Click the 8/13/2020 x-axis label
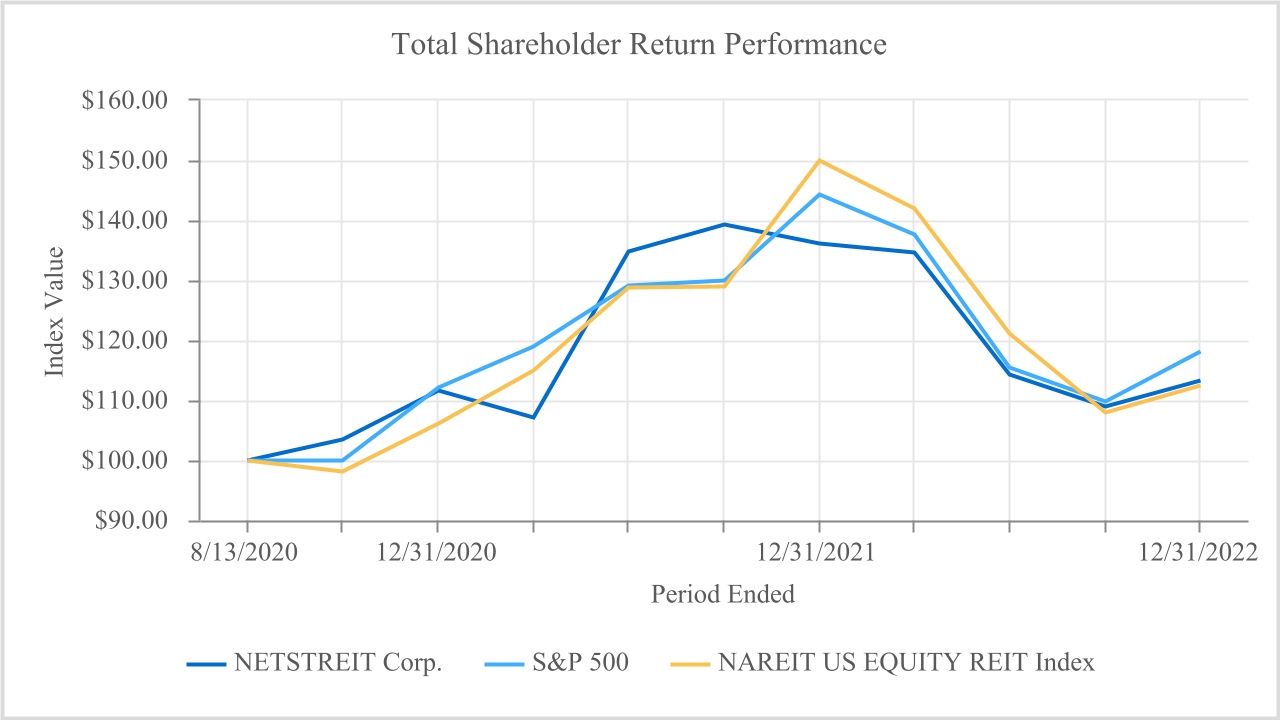The image size is (1280, 720). point(247,552)
